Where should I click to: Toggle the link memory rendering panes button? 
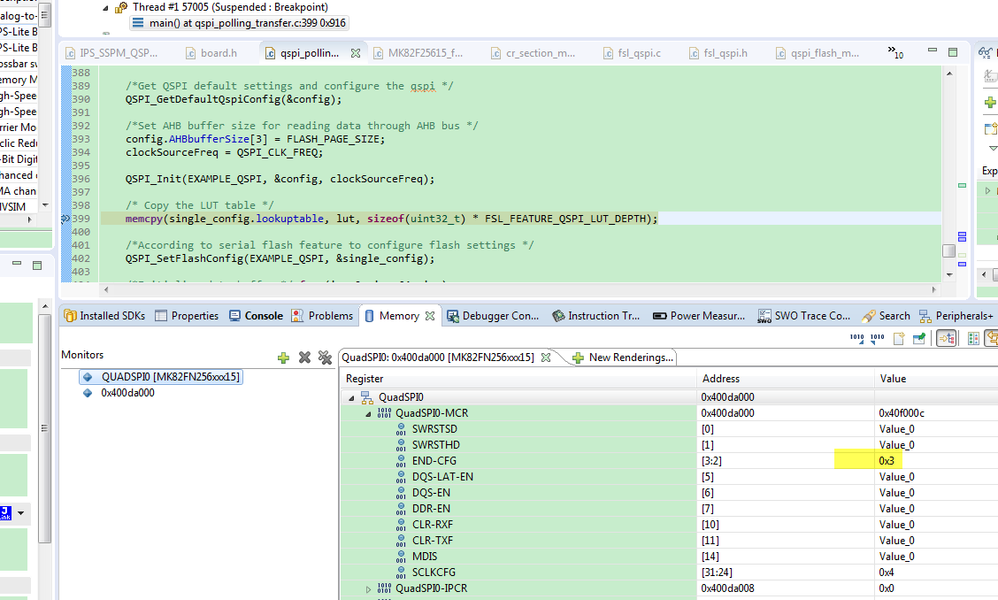pyautogui.click(x=946, y=338)
